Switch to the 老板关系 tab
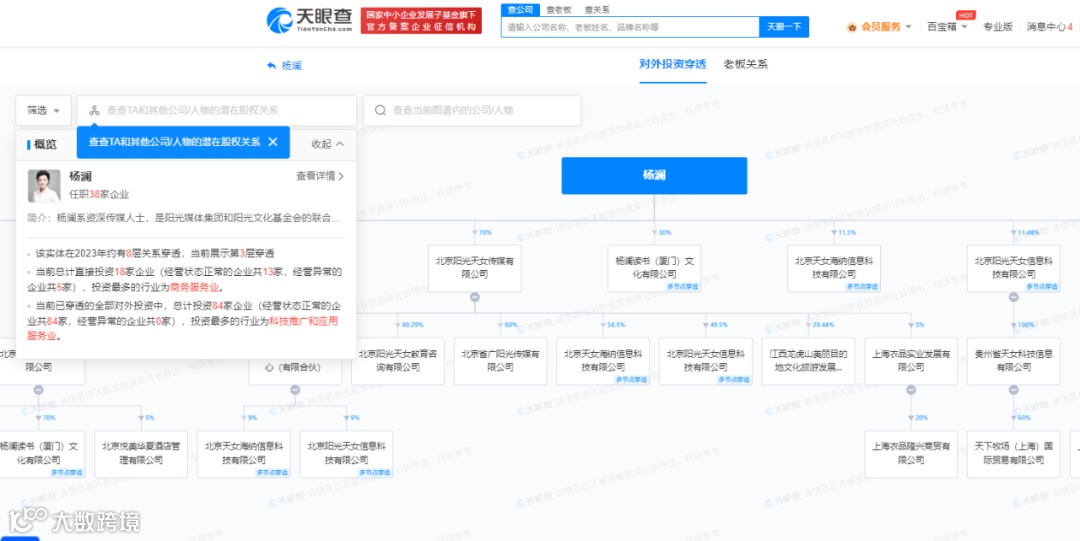The image size is (1080, 541). pos(745,64)
